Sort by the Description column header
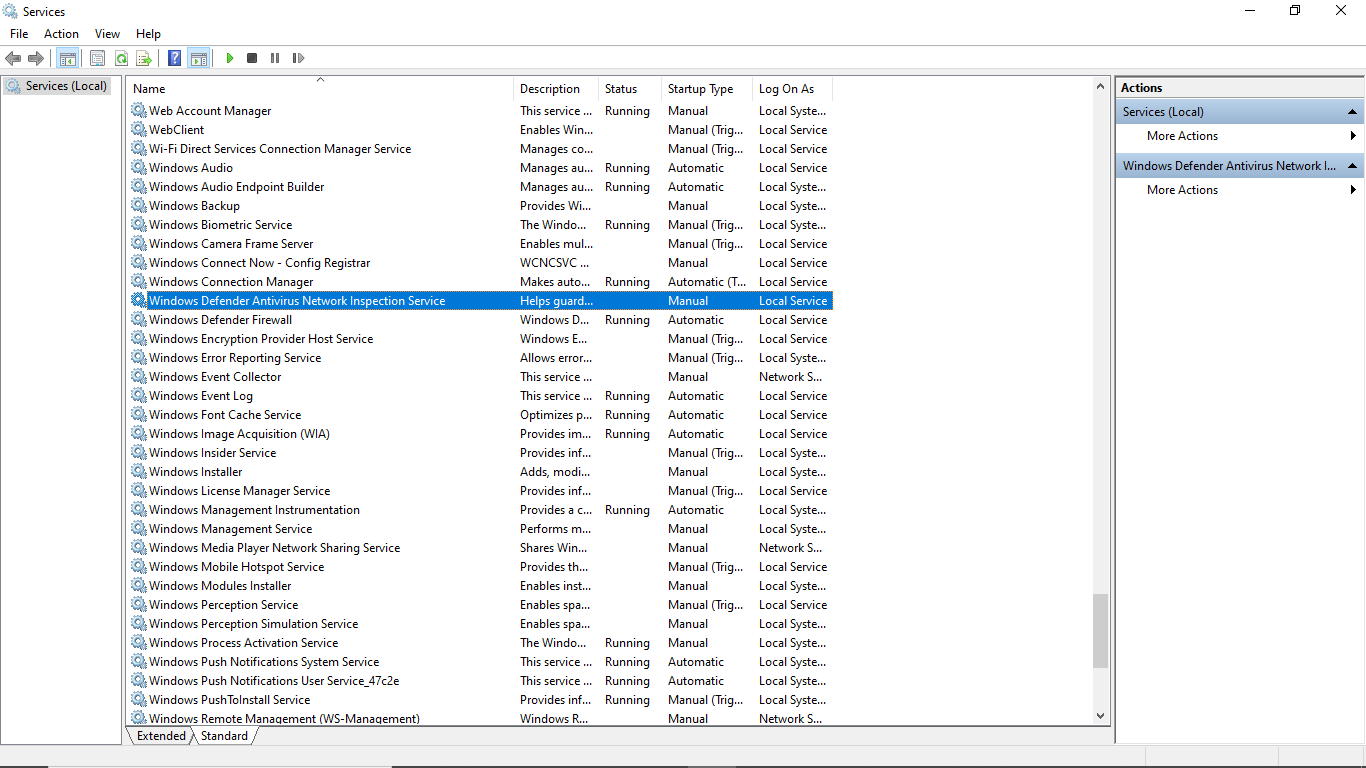 (556, 89)
